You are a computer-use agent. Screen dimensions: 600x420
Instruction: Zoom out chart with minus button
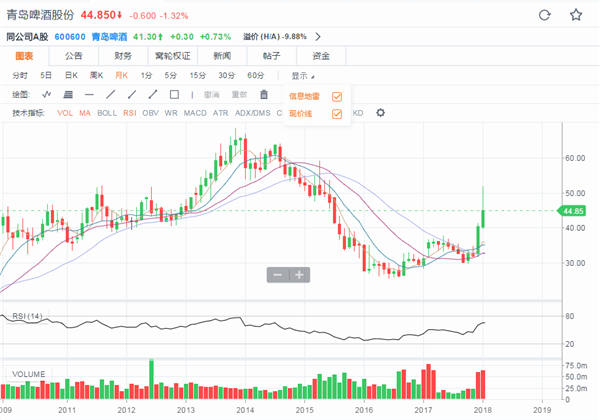tap(276, 274)
